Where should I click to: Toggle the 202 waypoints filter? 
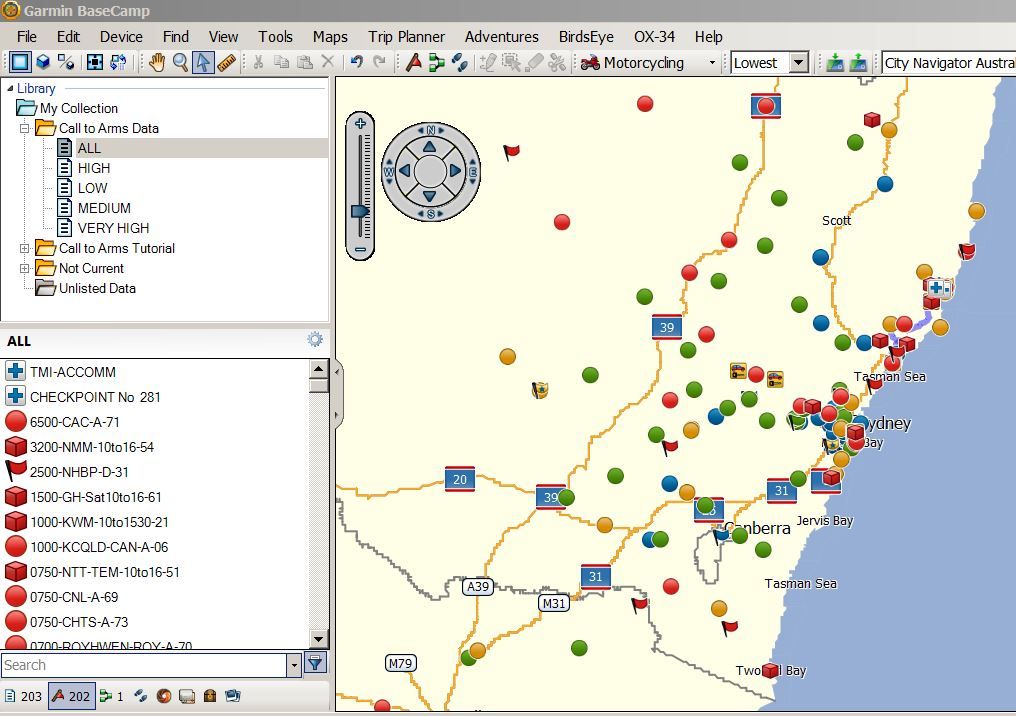click(x=71, y=696)
